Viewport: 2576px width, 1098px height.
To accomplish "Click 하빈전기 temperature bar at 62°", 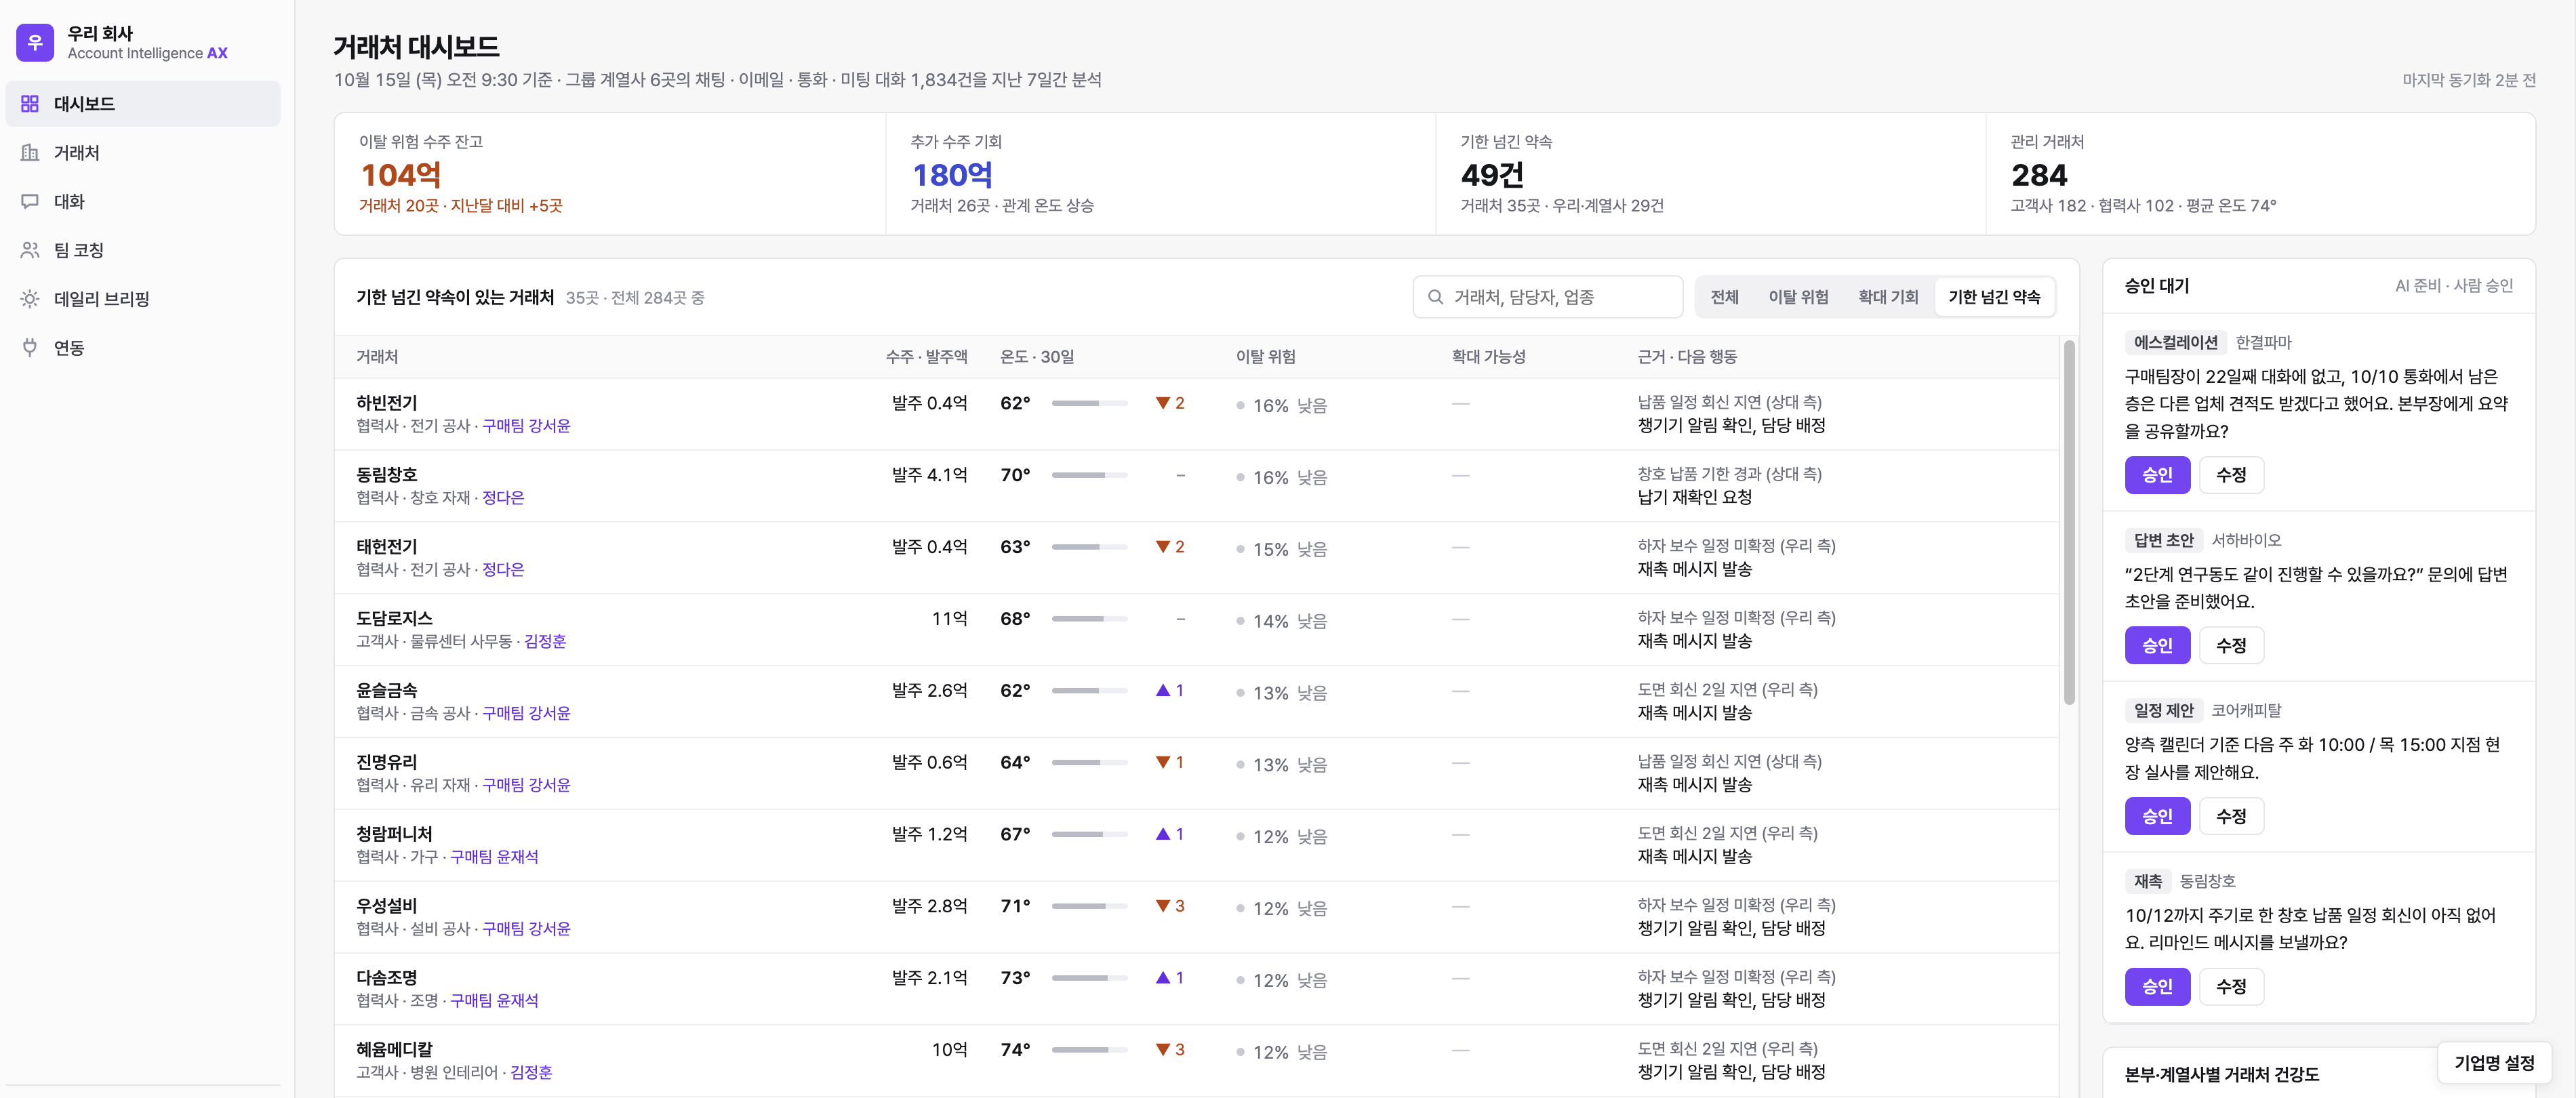I will click(1089, 403).
